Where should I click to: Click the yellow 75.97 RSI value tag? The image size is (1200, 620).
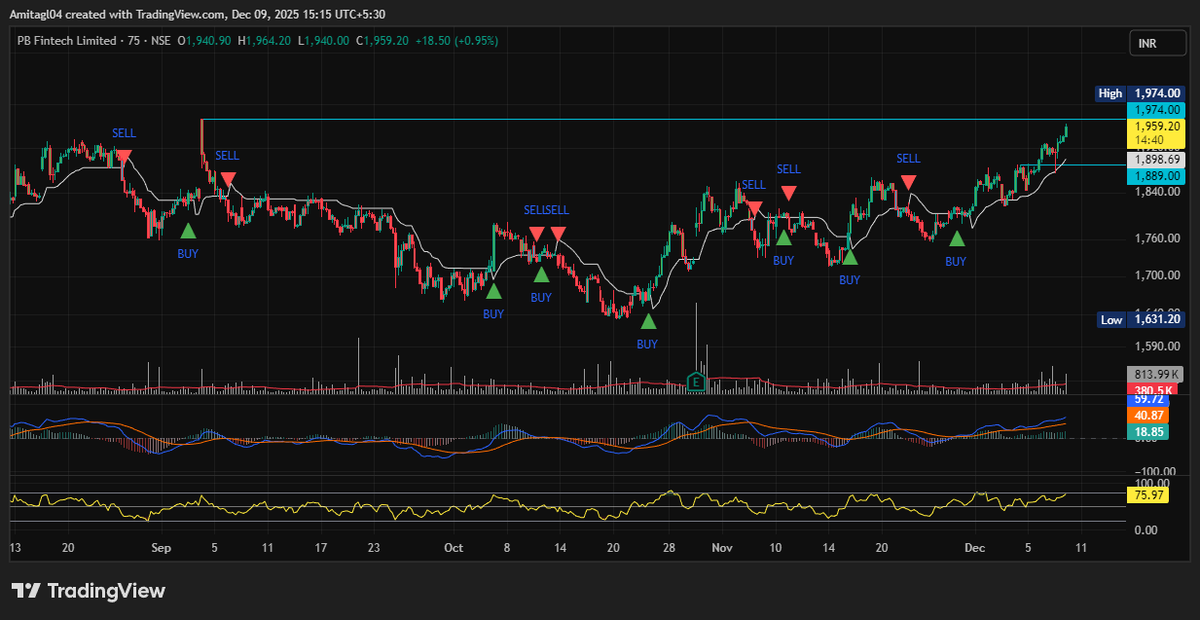pos(1146,494)
